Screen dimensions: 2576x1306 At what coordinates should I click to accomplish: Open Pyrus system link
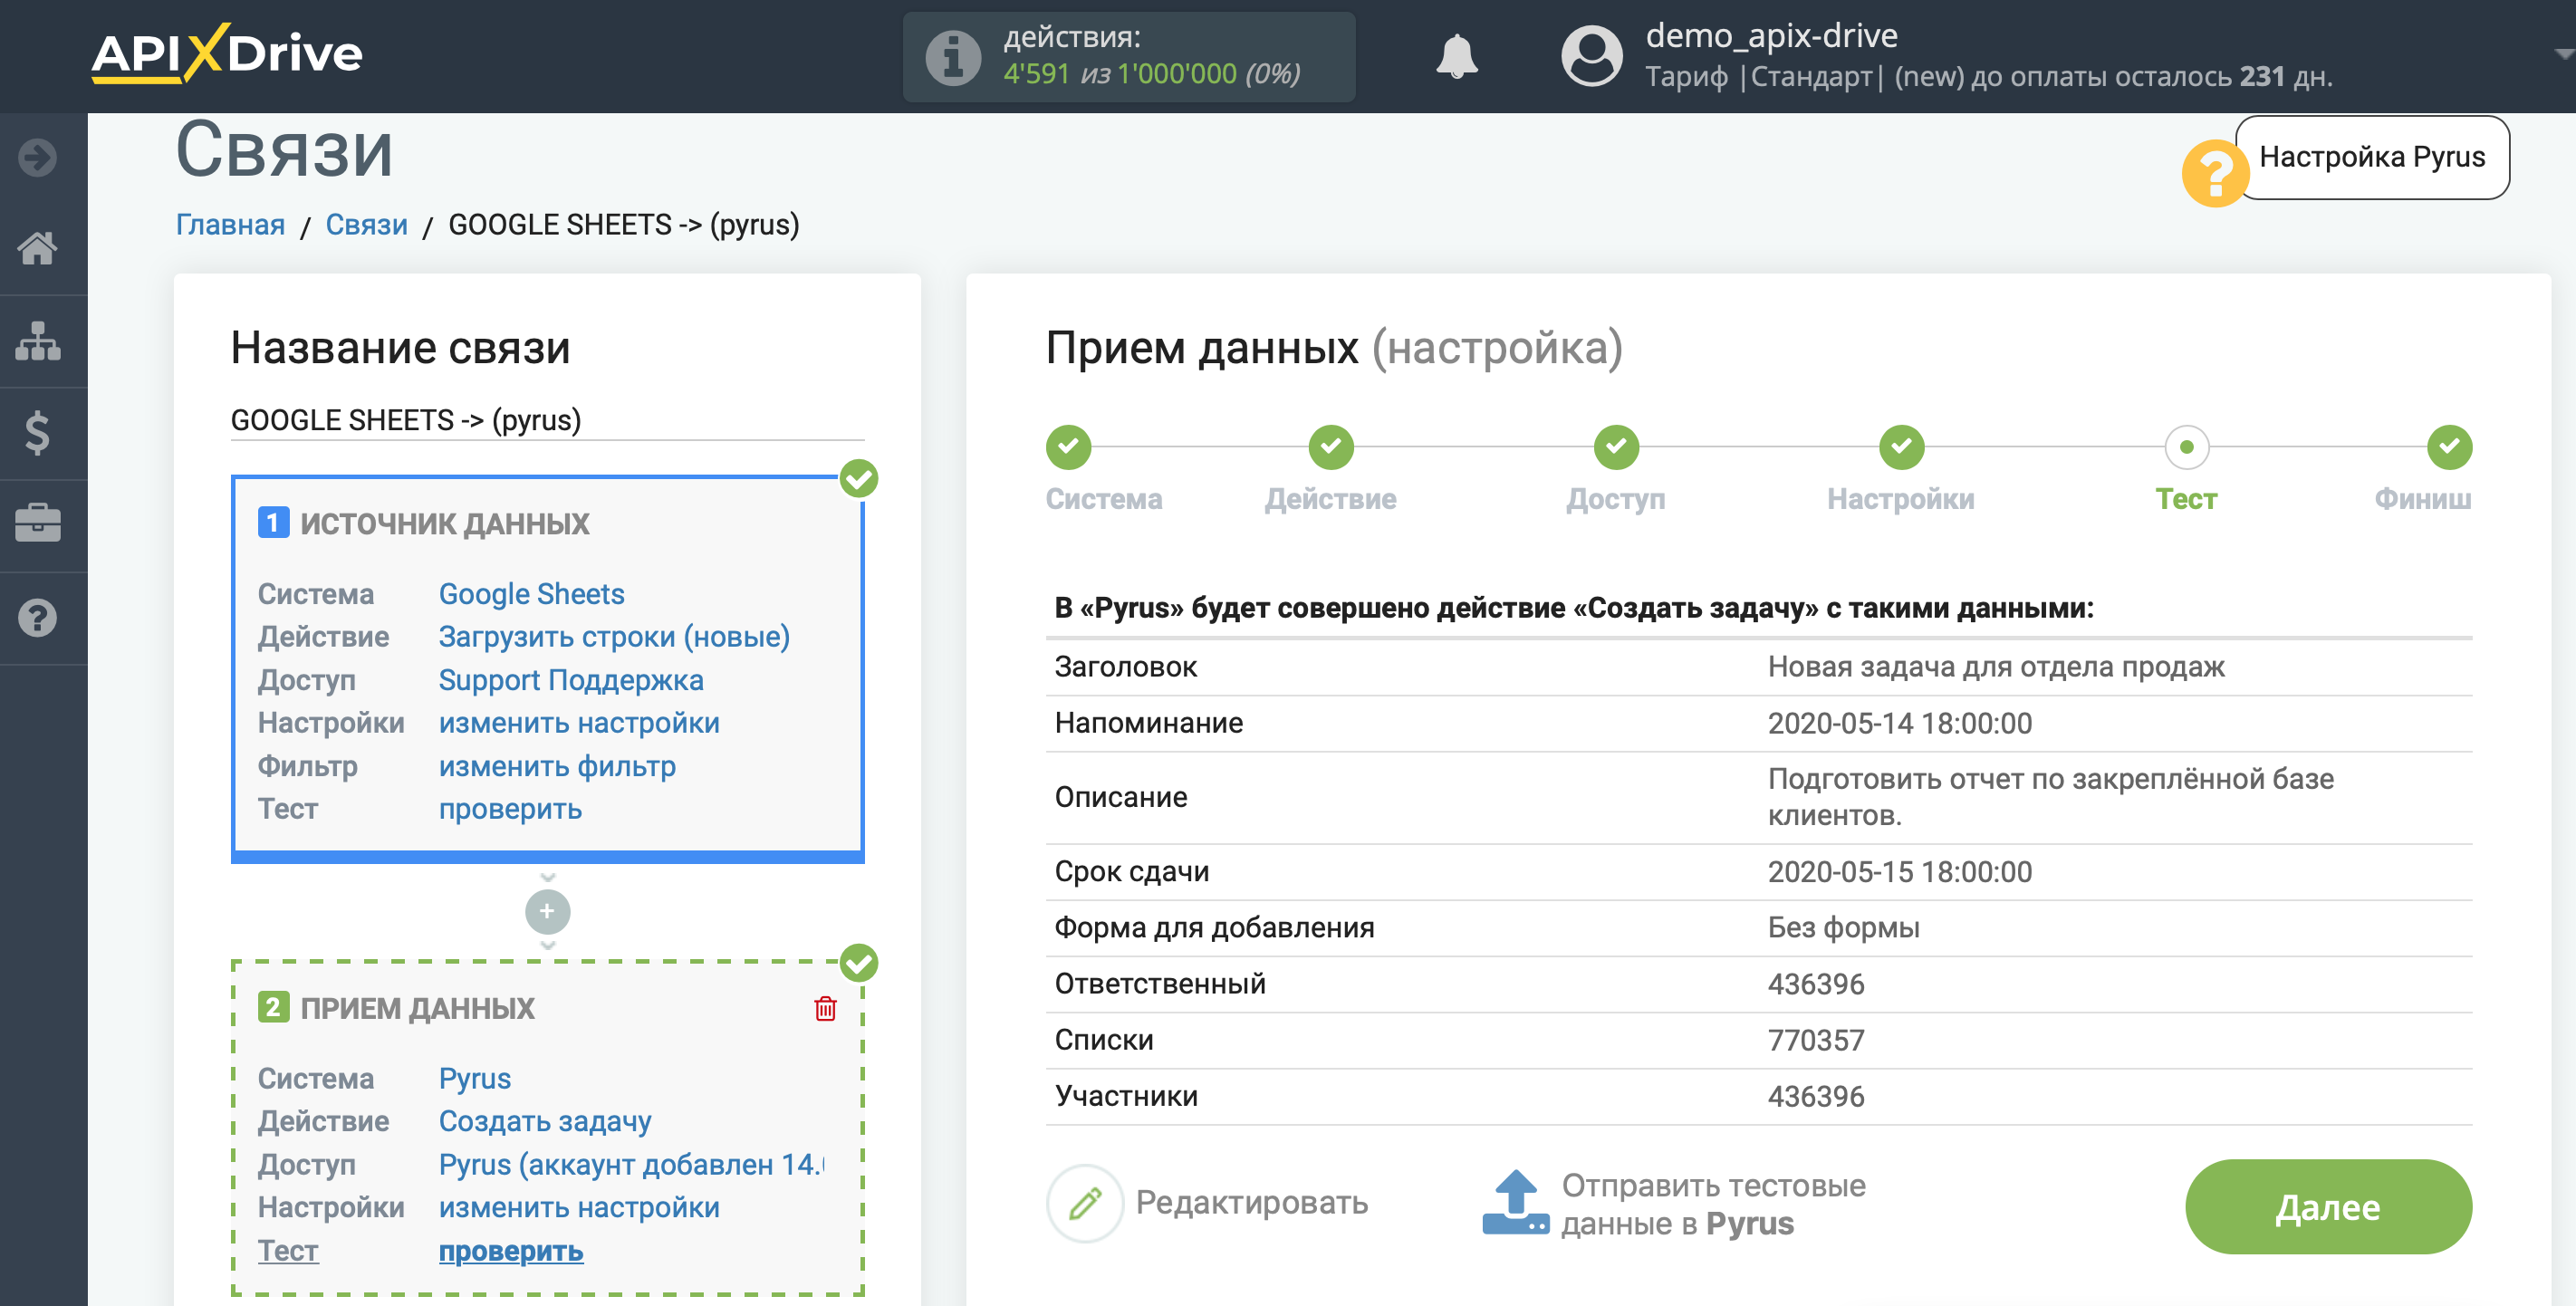[x=474, y=1079]
